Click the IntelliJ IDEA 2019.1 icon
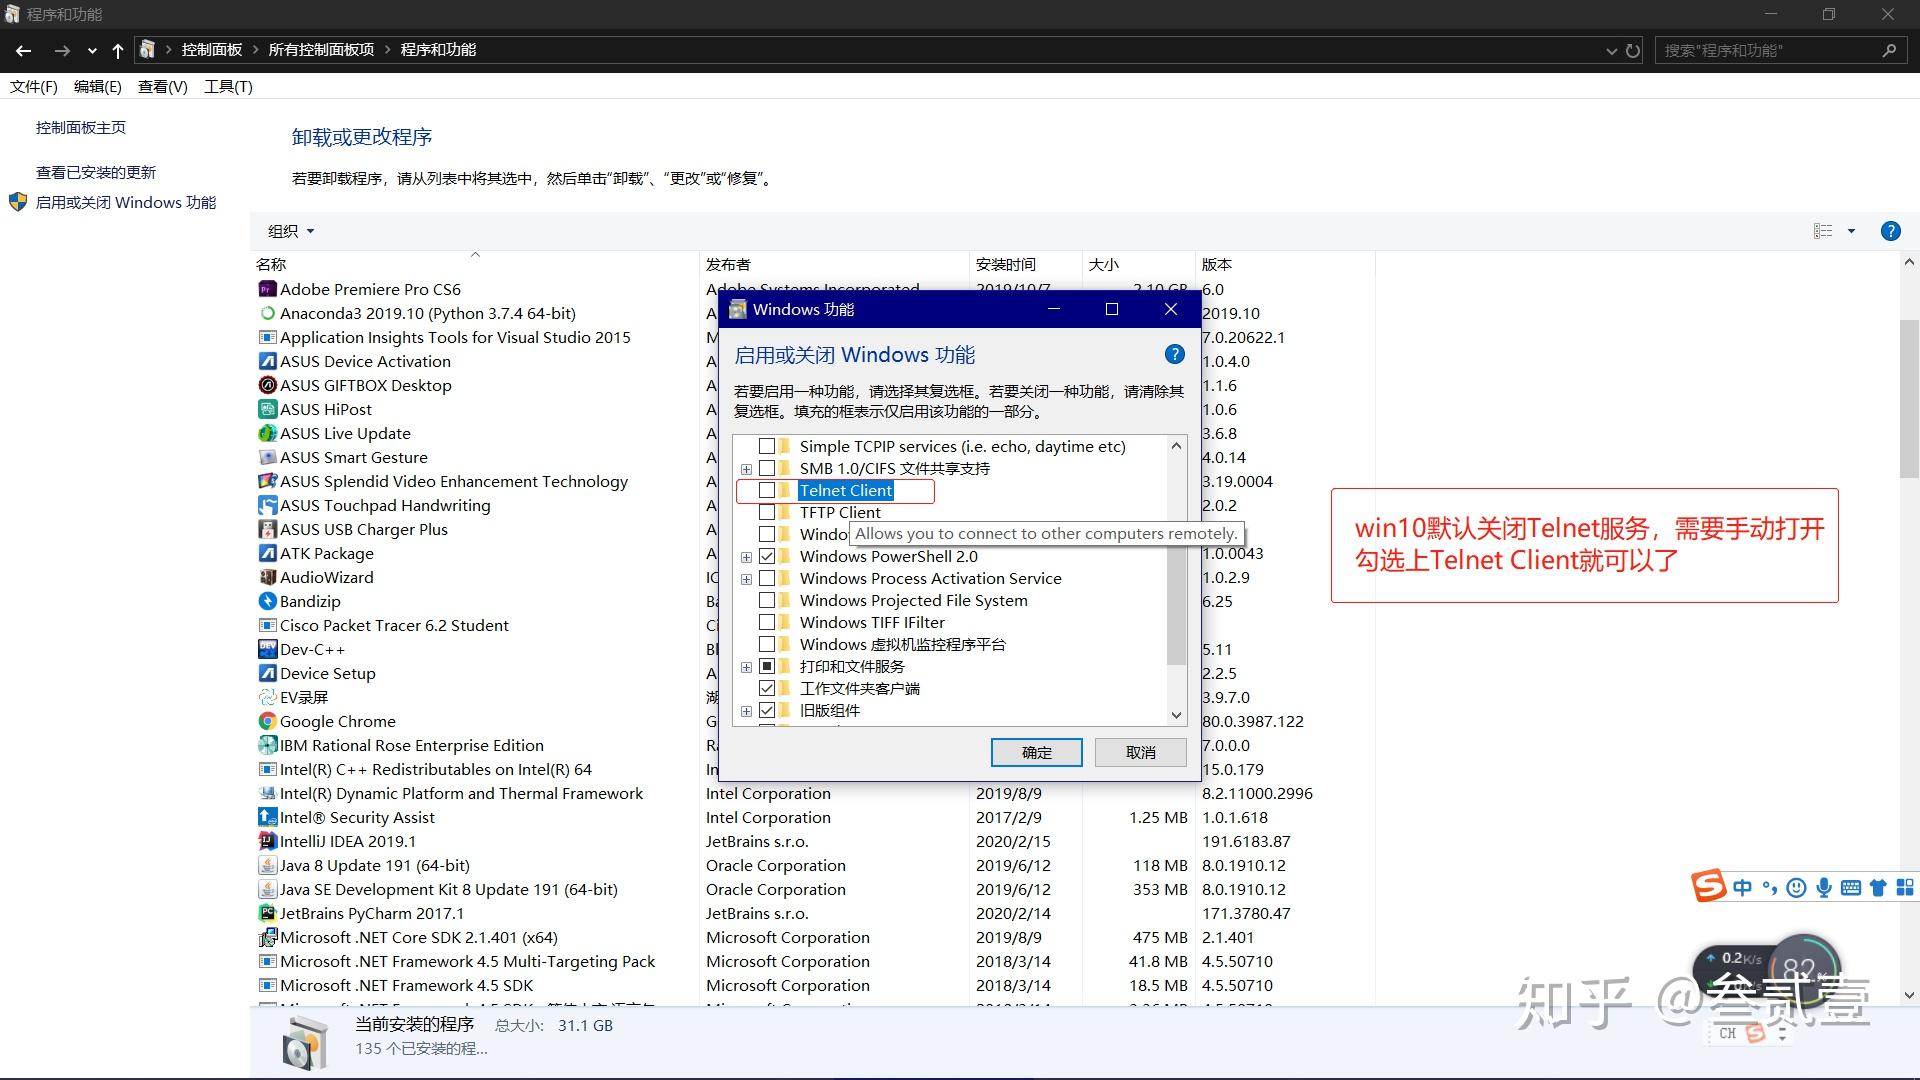 [267, 841]
